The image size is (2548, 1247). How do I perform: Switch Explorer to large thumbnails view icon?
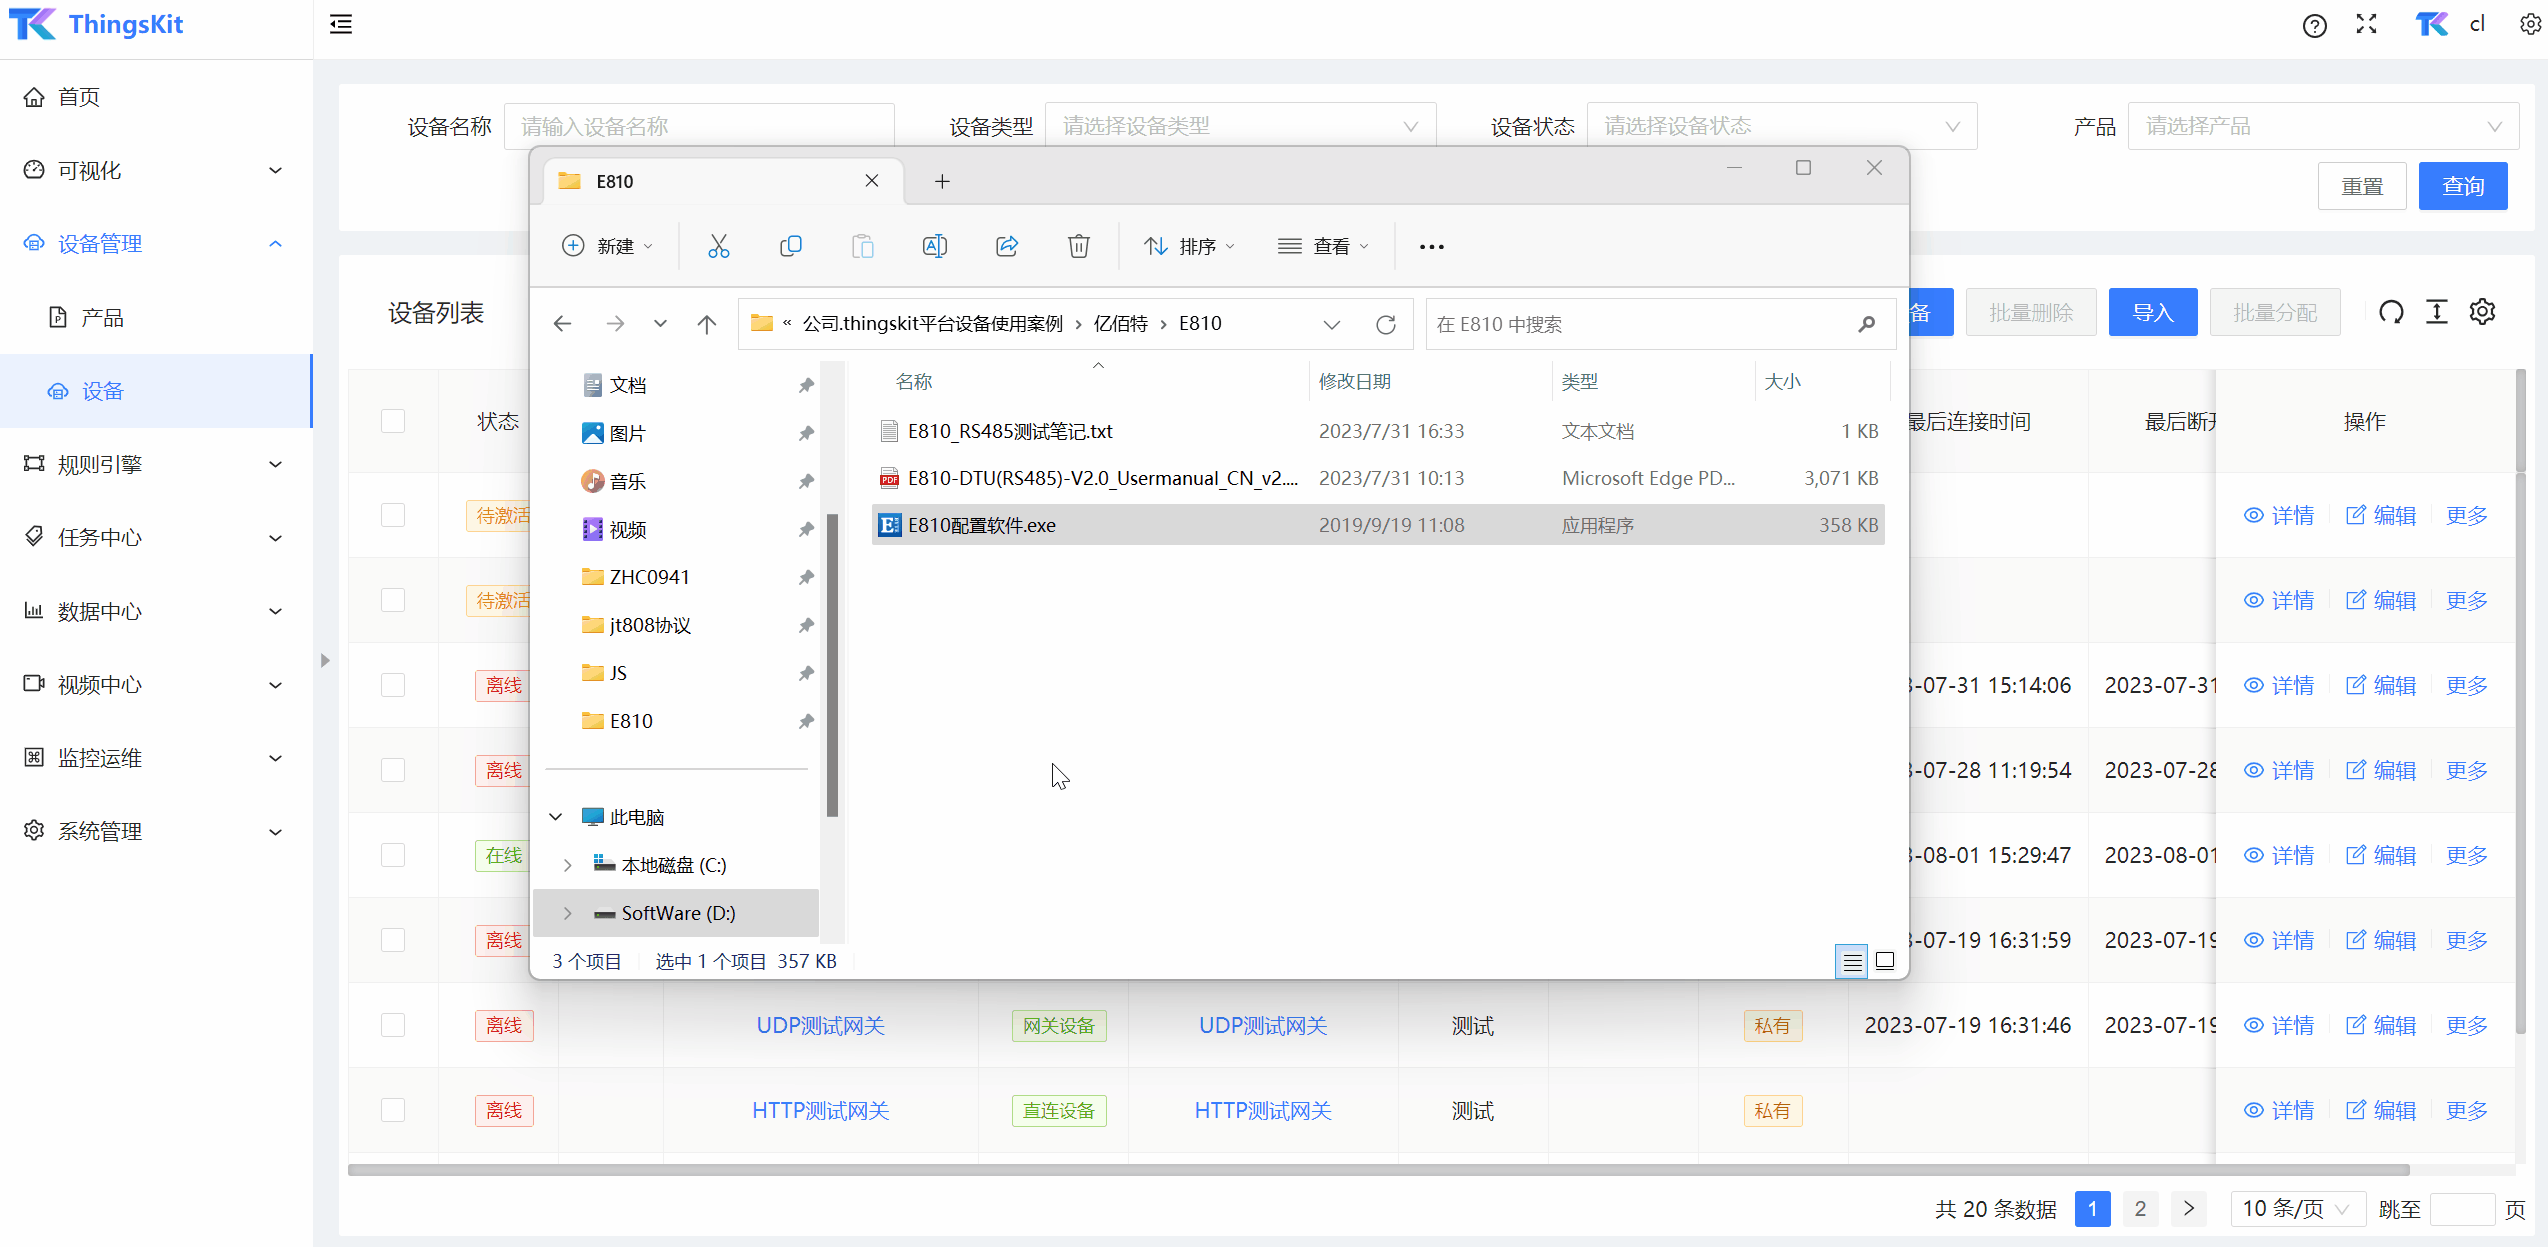click(x=1885, y=961)
